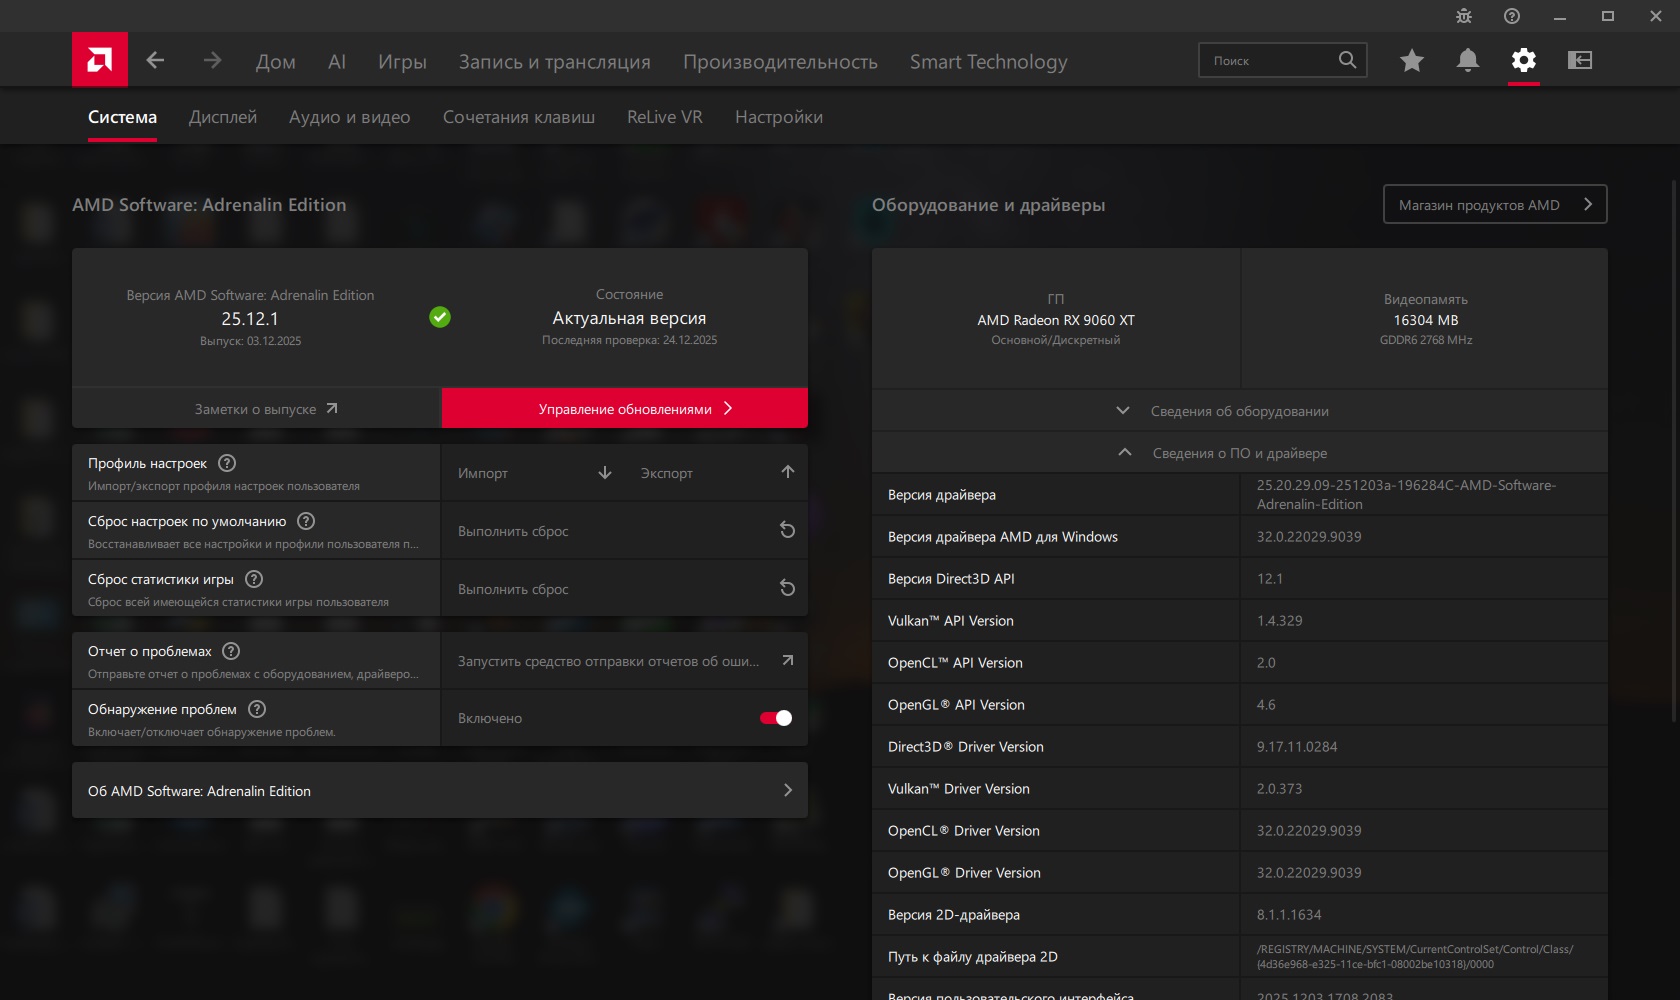1680x1000 pixels.
Task: Open Заметки о выпуске link
Action: [x=256, y=408]
